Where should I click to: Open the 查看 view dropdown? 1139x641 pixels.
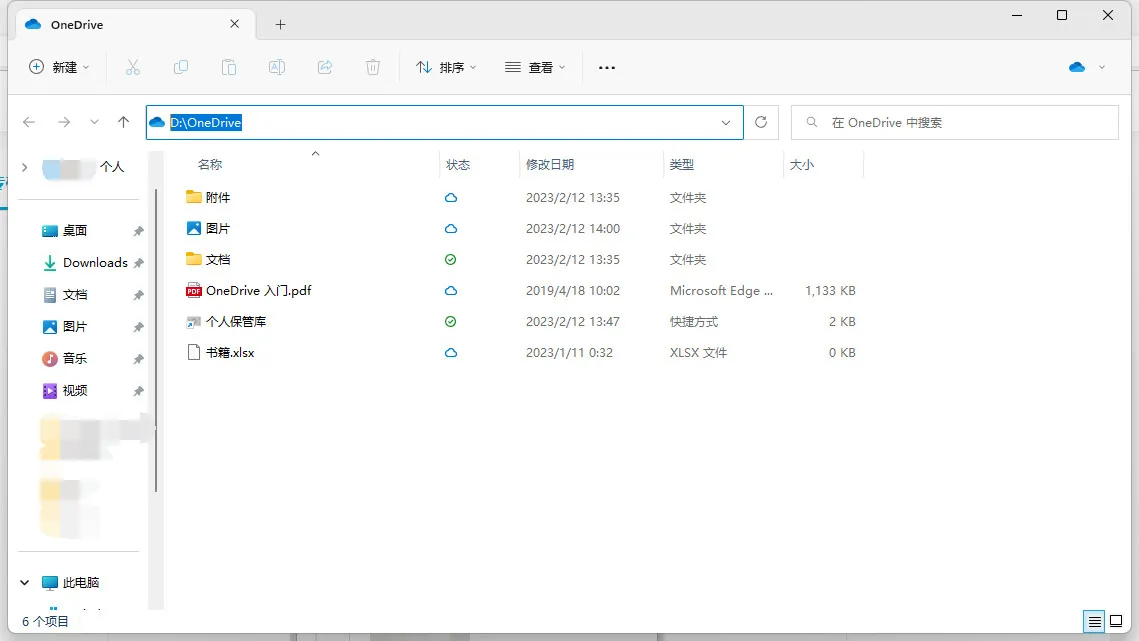click(x=535, y=68)
